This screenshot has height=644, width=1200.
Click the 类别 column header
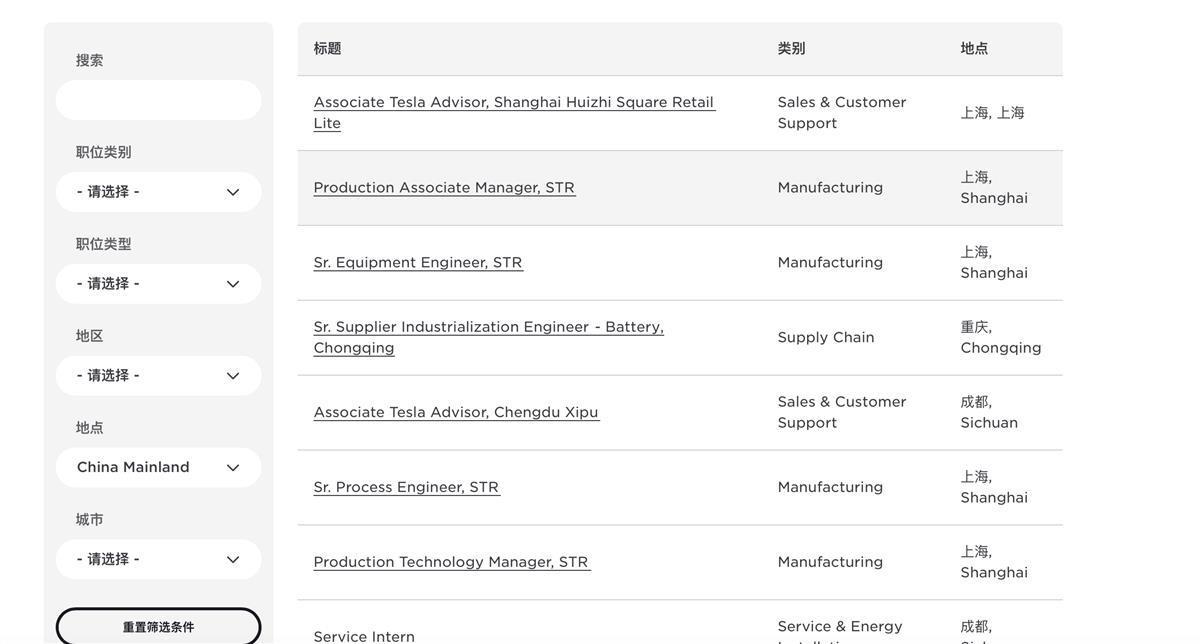tap(792, 49)
